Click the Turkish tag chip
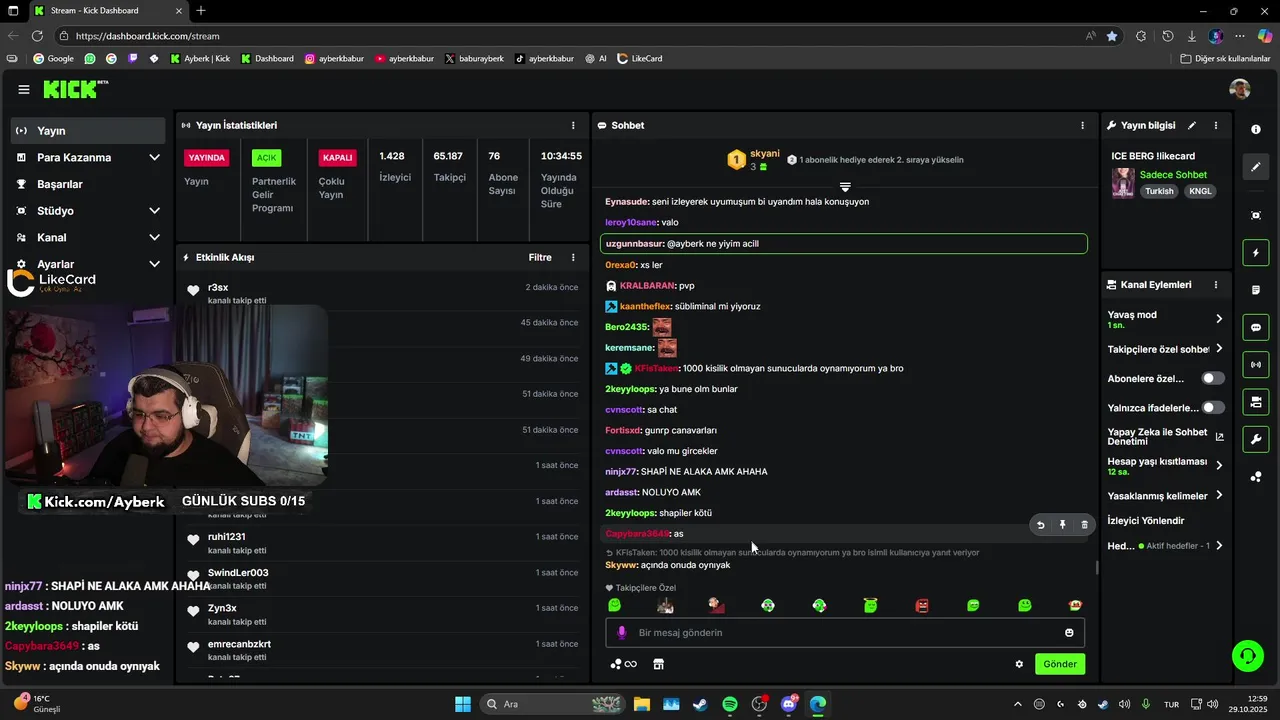The width and height of the screenshot is (1280, 720). 1159,191
